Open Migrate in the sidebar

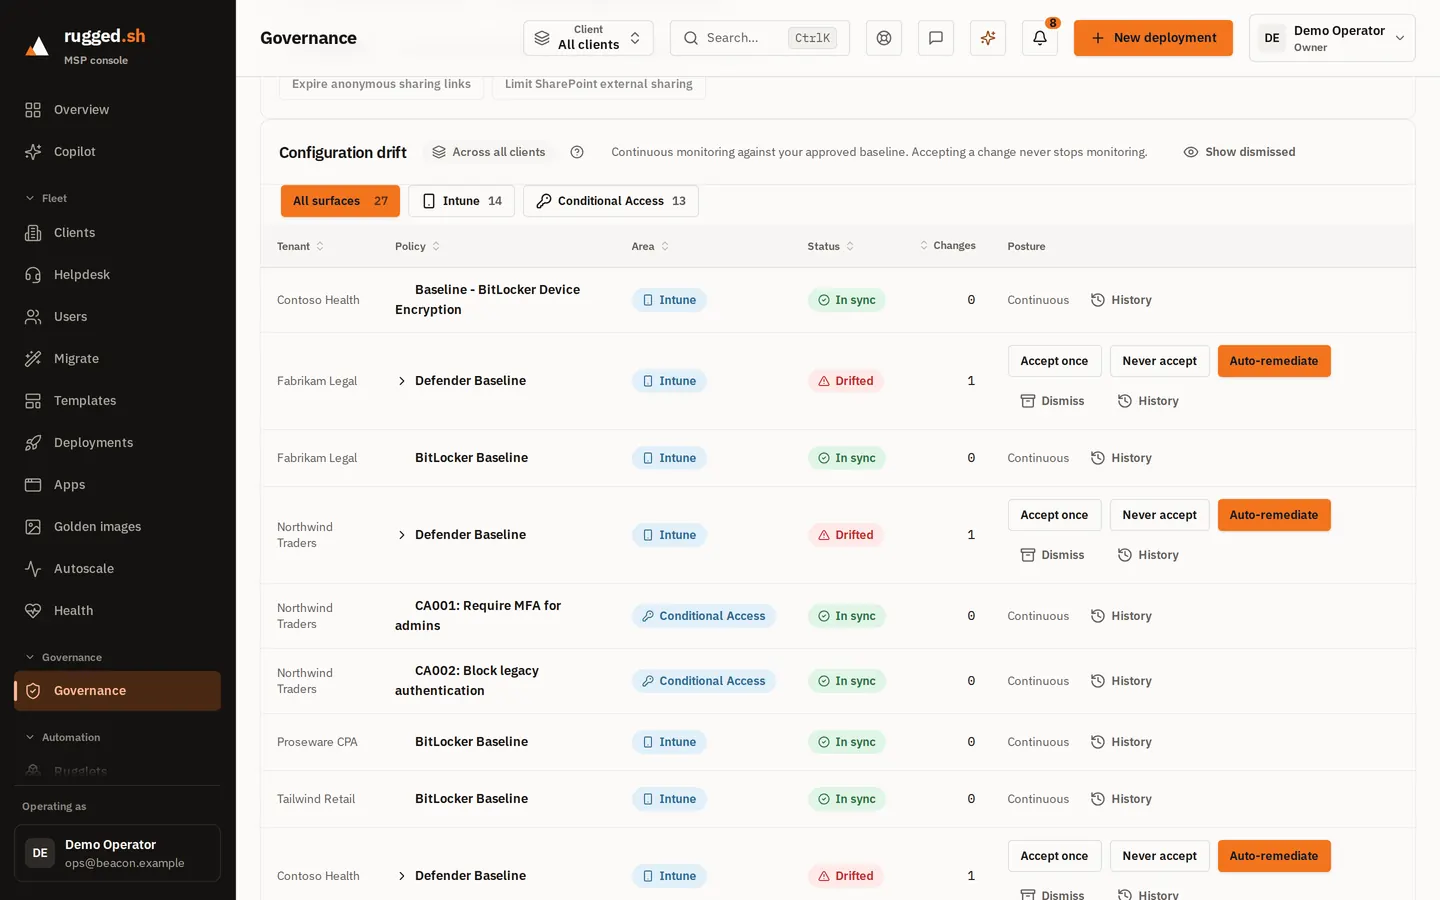coord(117,359)
